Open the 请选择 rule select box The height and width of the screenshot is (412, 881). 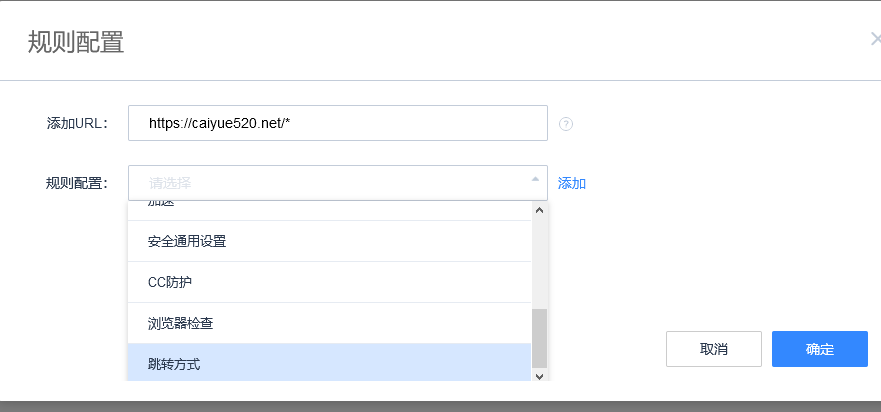[x=330, y=183]
